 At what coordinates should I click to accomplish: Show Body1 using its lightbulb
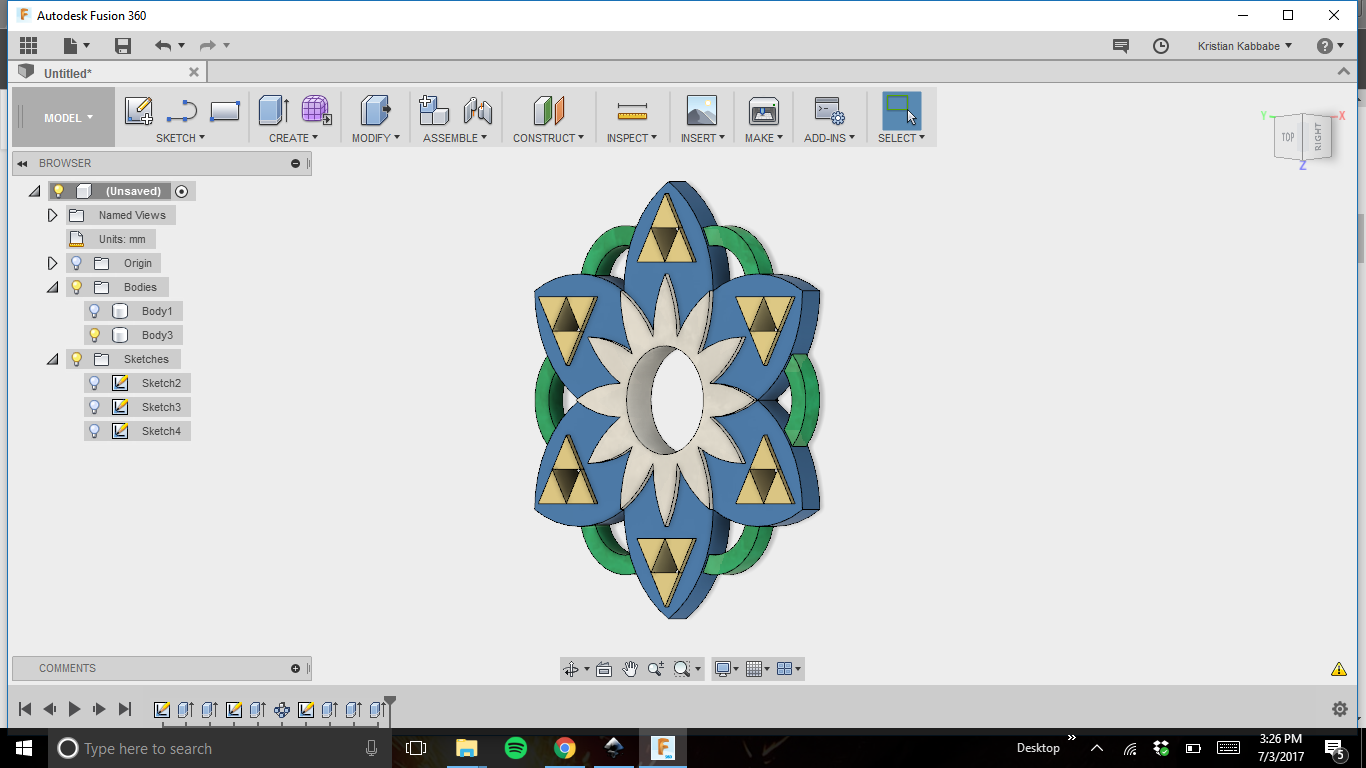(x=94, y=311)
